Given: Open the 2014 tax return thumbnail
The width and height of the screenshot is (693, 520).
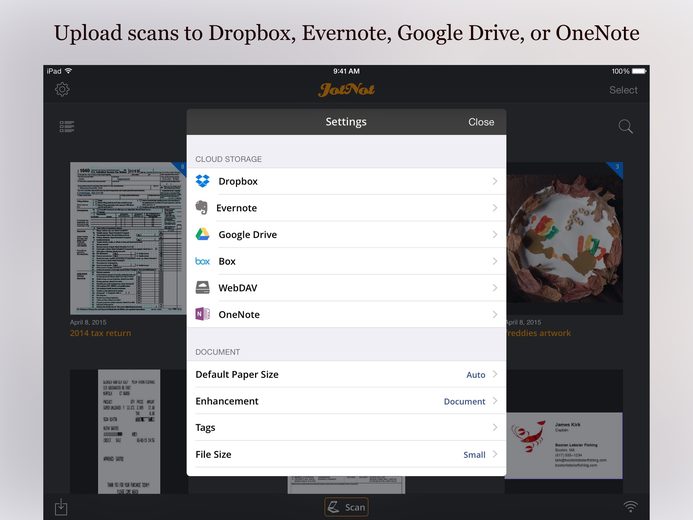Looking at the screenshot, I should (x=128, y=238).
